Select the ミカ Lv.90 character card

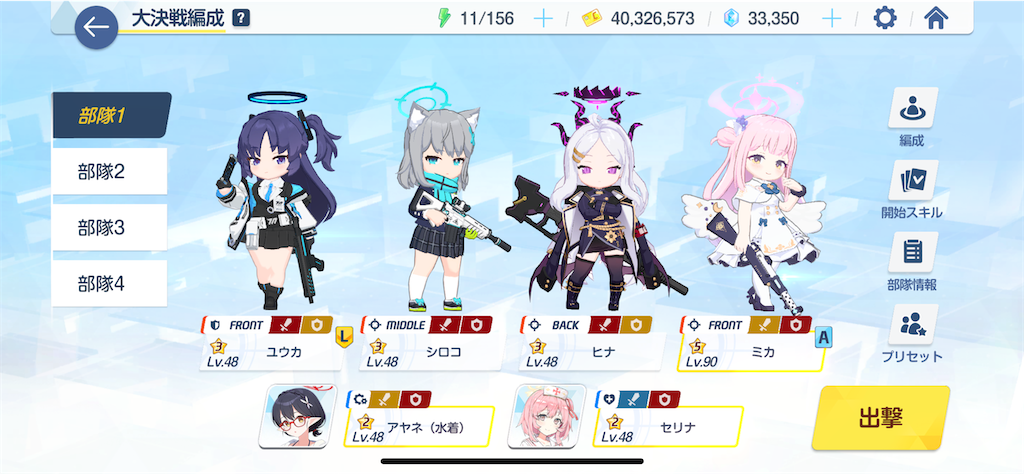(x=752, y=344)
